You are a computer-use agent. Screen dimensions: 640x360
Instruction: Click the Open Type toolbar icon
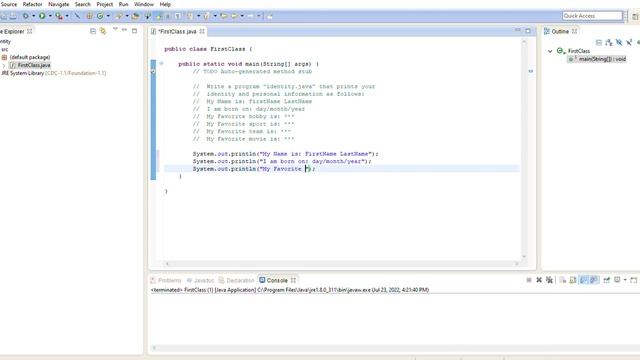point(119,16)
